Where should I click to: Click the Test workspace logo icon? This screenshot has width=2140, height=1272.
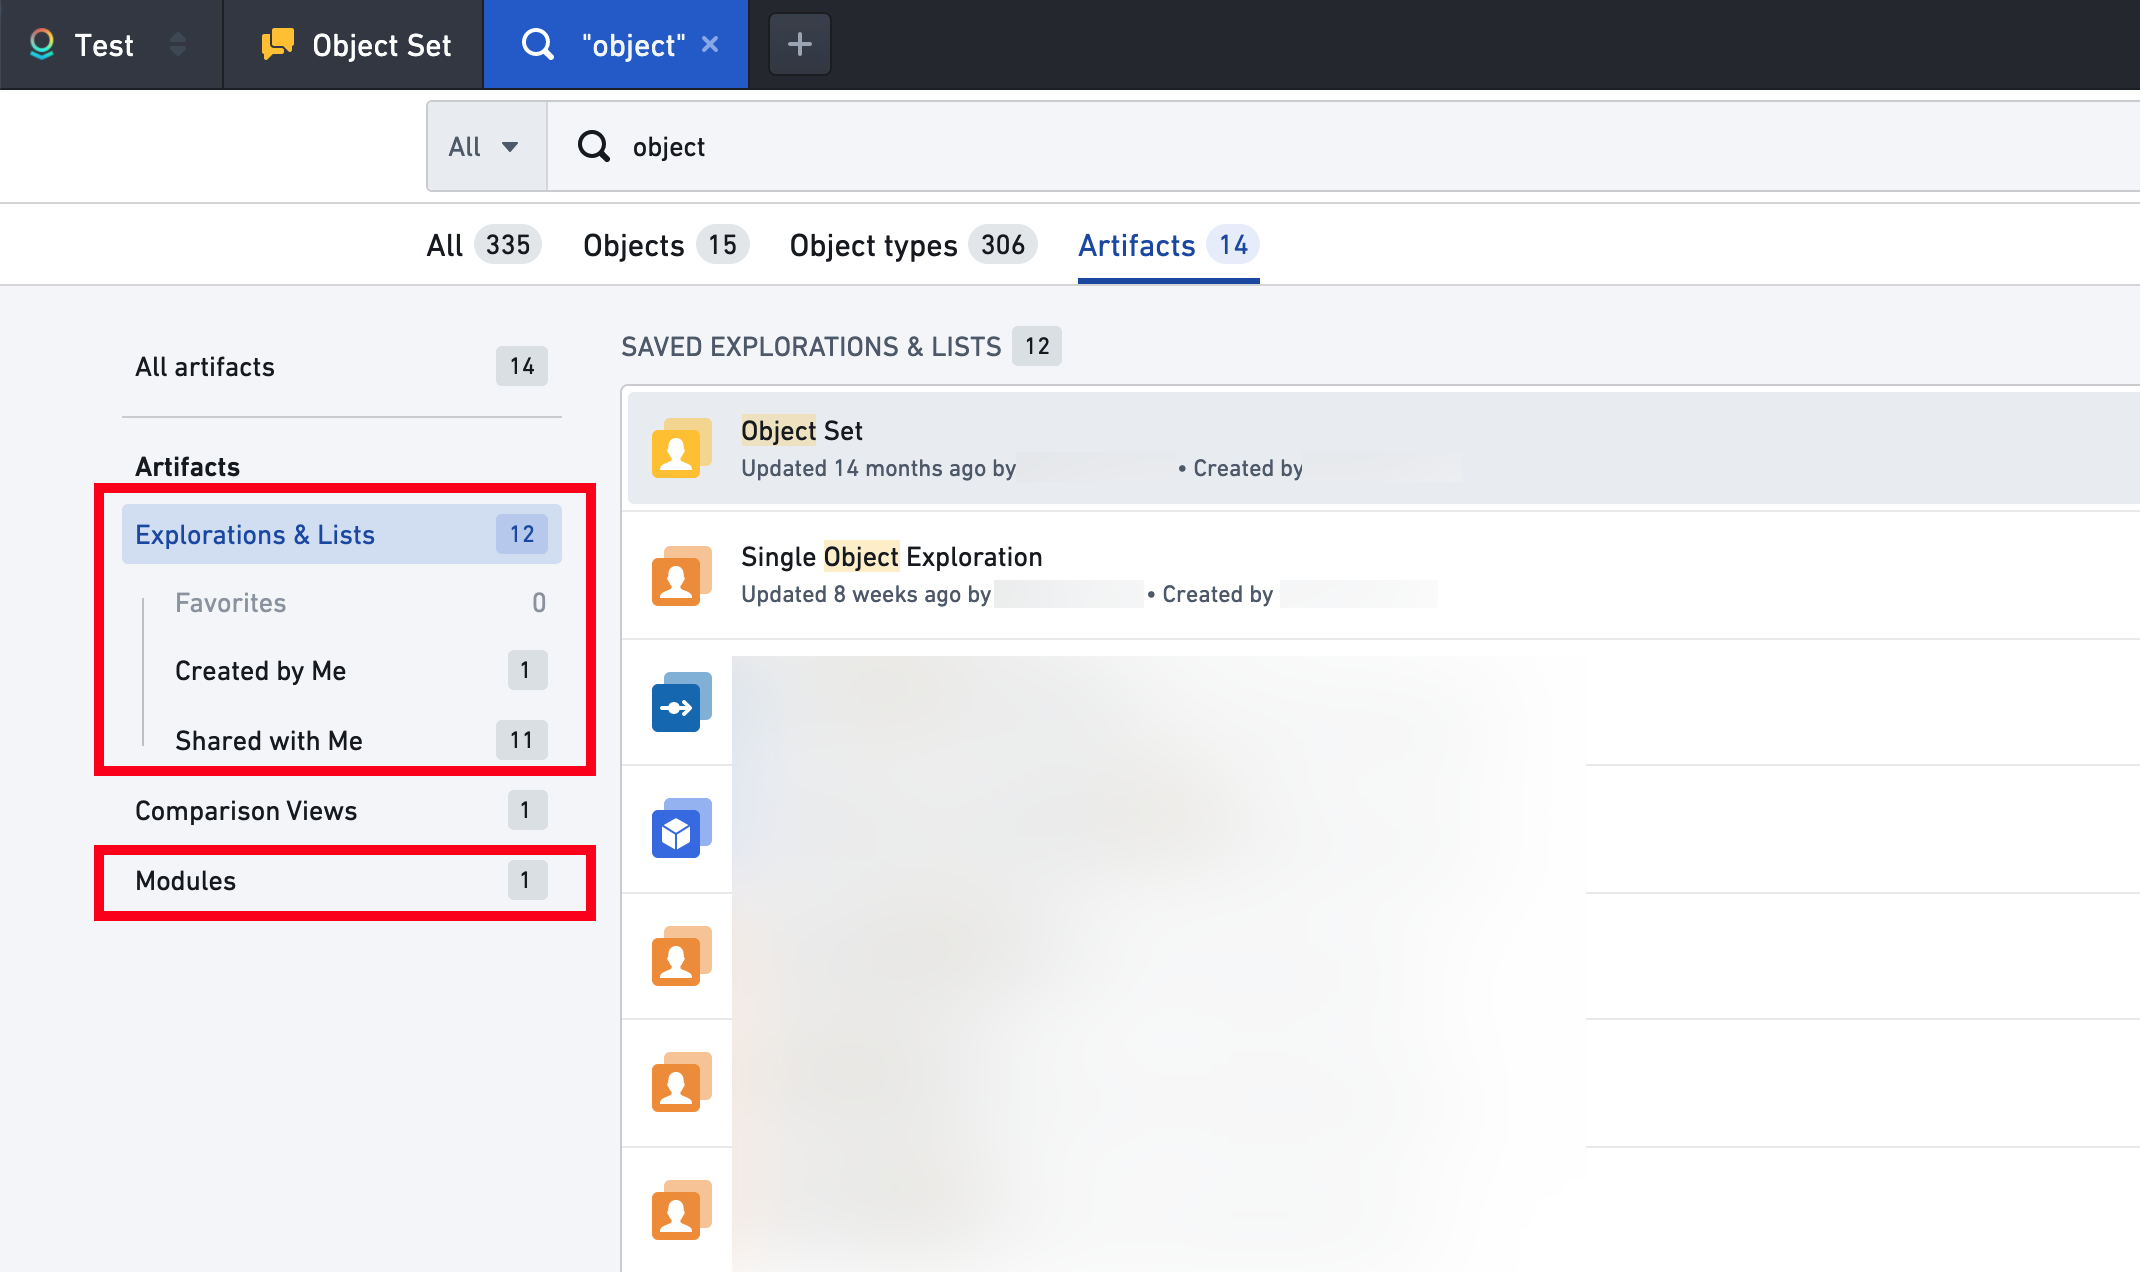pyautogui.click(x=42, y=44)
